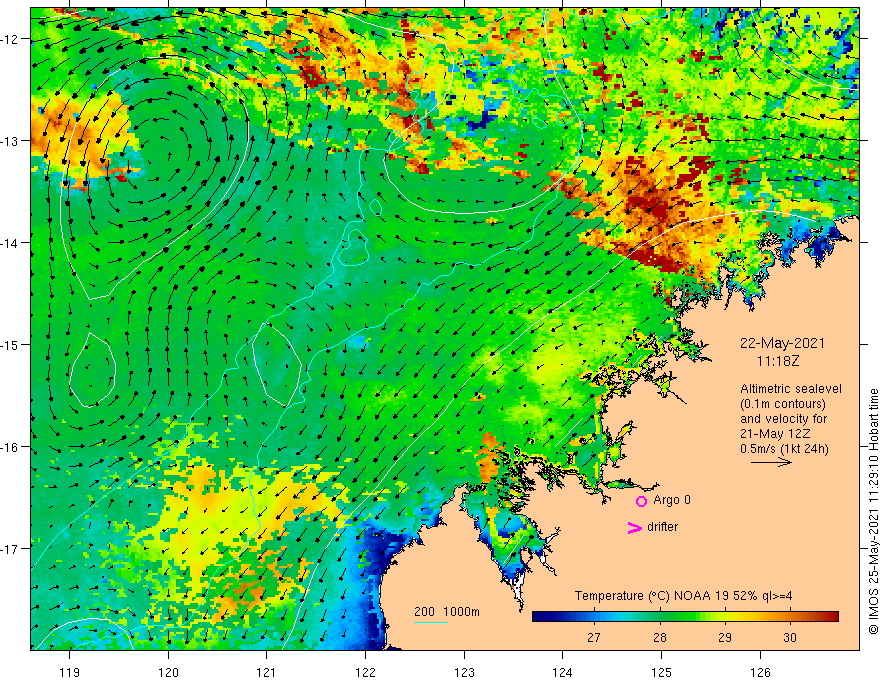880x680 pixels.
Task: Click the velocity scale reference arrow
Action: (771, 462)
